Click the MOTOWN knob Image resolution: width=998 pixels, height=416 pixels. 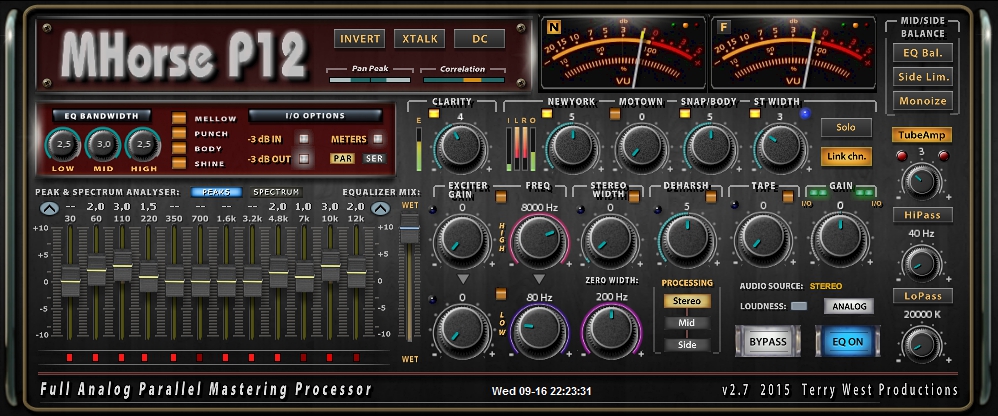[x=641, y=146]
